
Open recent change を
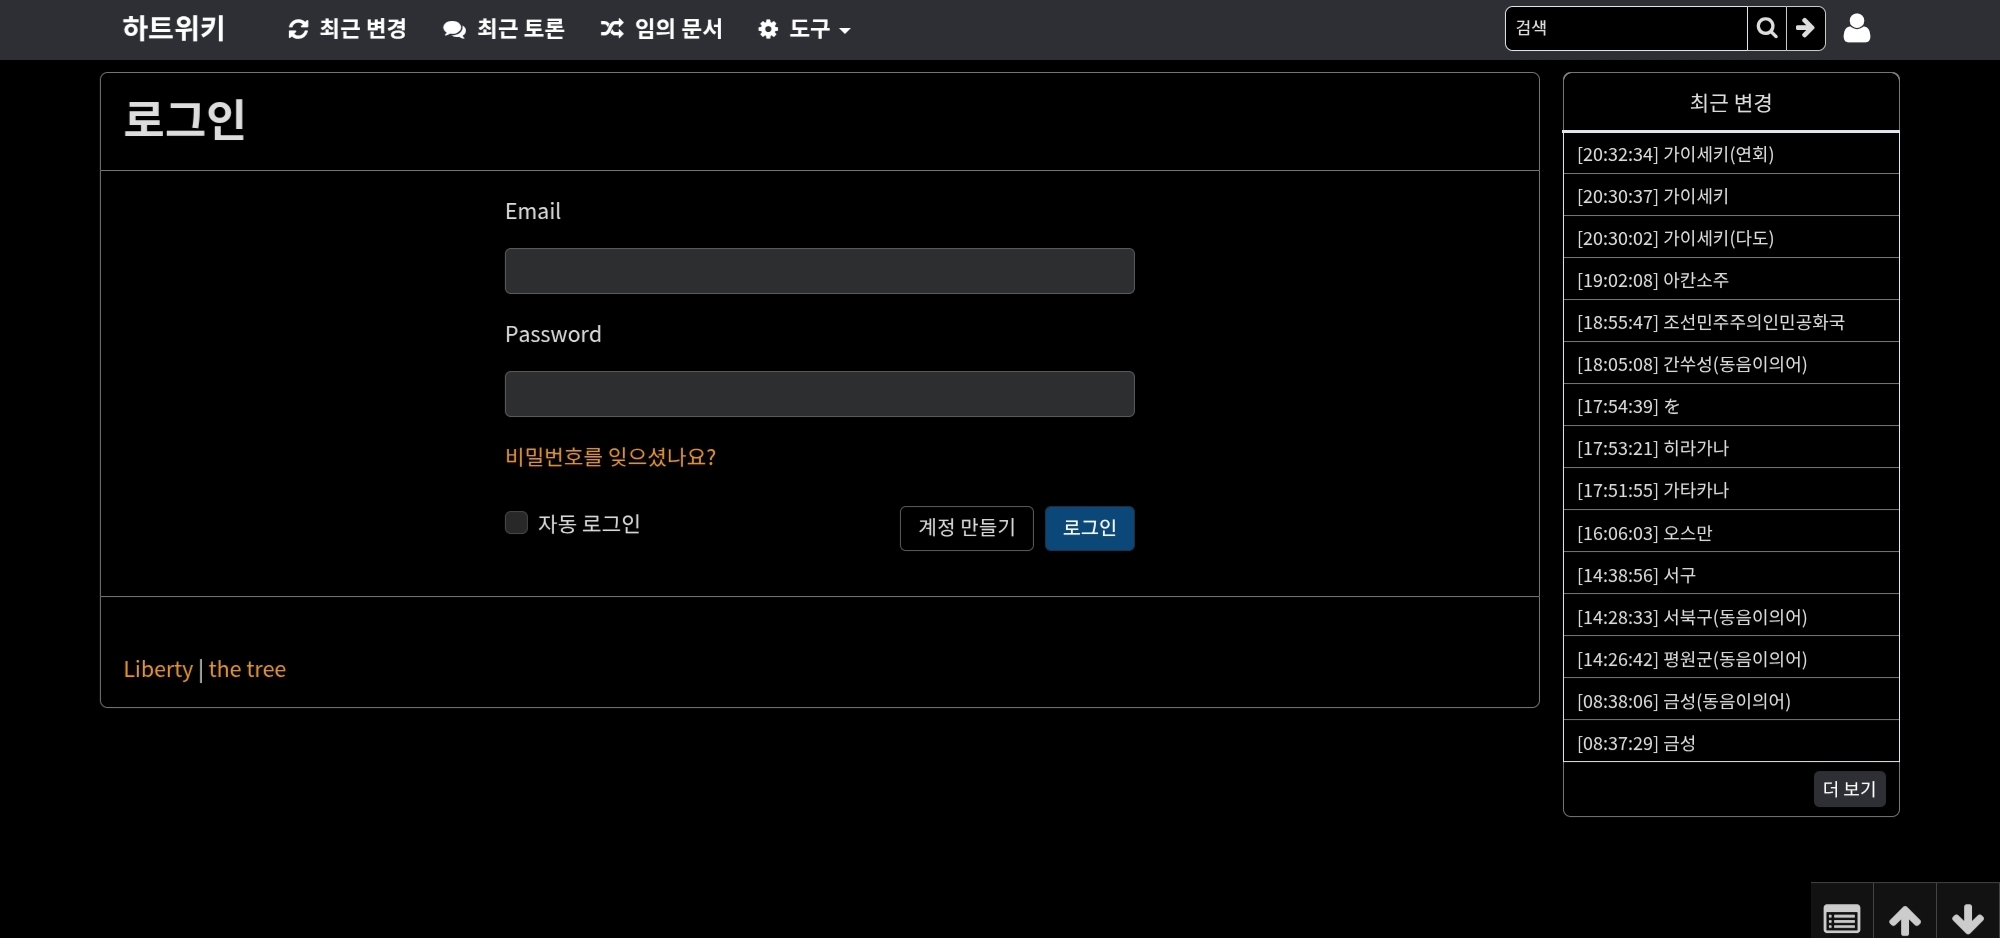1731,406
